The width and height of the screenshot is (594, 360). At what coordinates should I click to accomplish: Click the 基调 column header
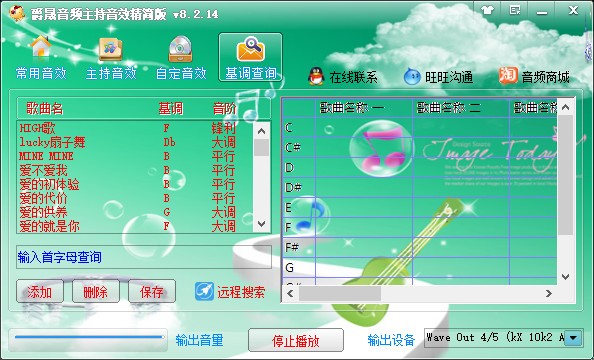coord(170,109)
